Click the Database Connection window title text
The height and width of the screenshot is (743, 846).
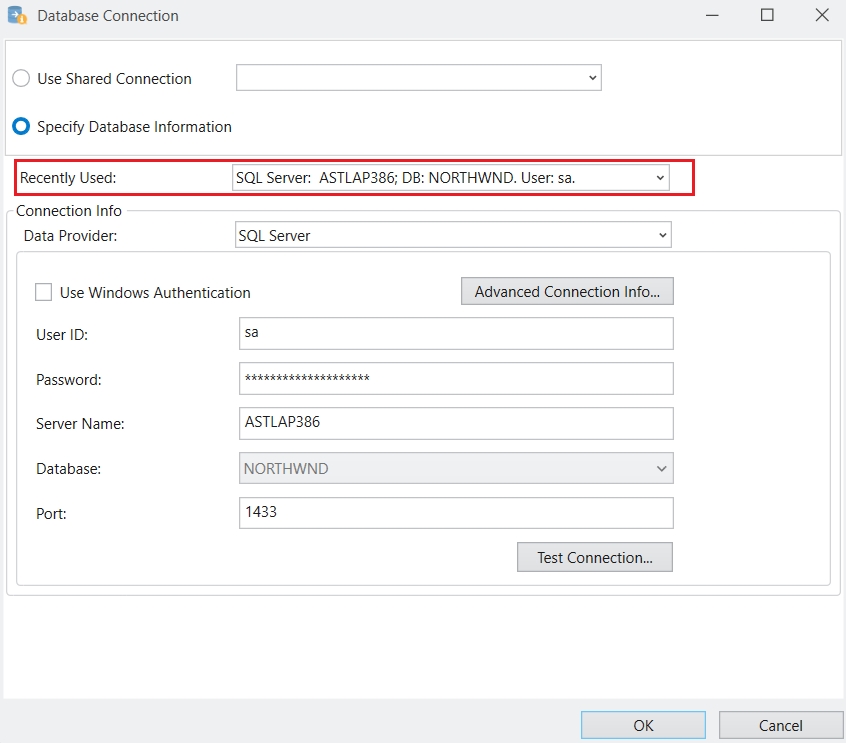point(108,16)
